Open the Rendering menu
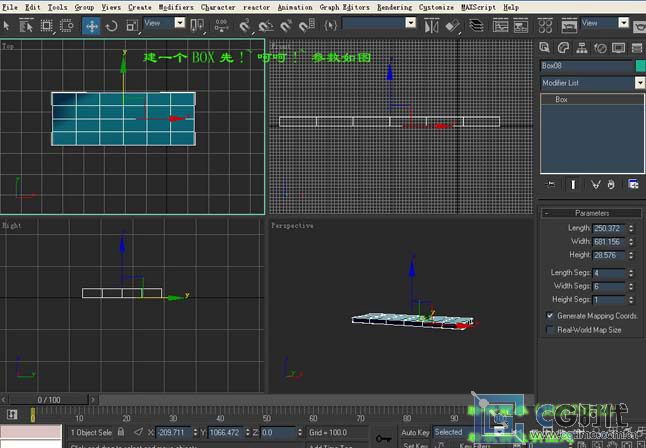This screenshot has width=646, height=448. pyautogui.click(x=394, y=7)
